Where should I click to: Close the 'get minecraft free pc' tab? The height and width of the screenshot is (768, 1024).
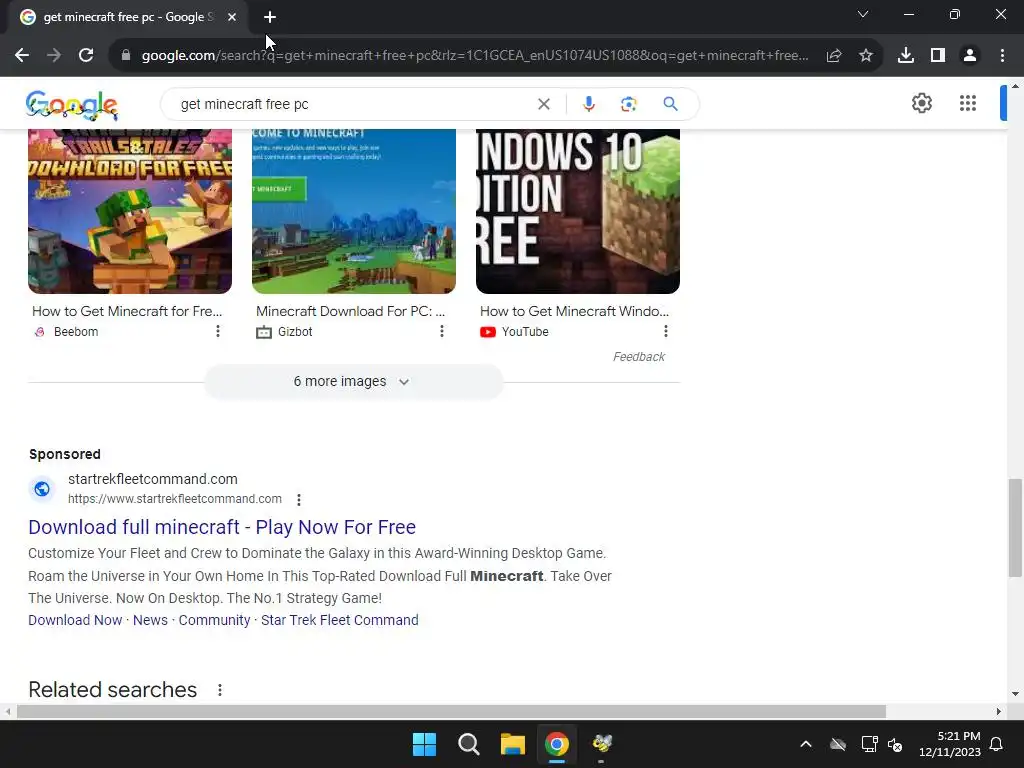click(x=232, y=17)
